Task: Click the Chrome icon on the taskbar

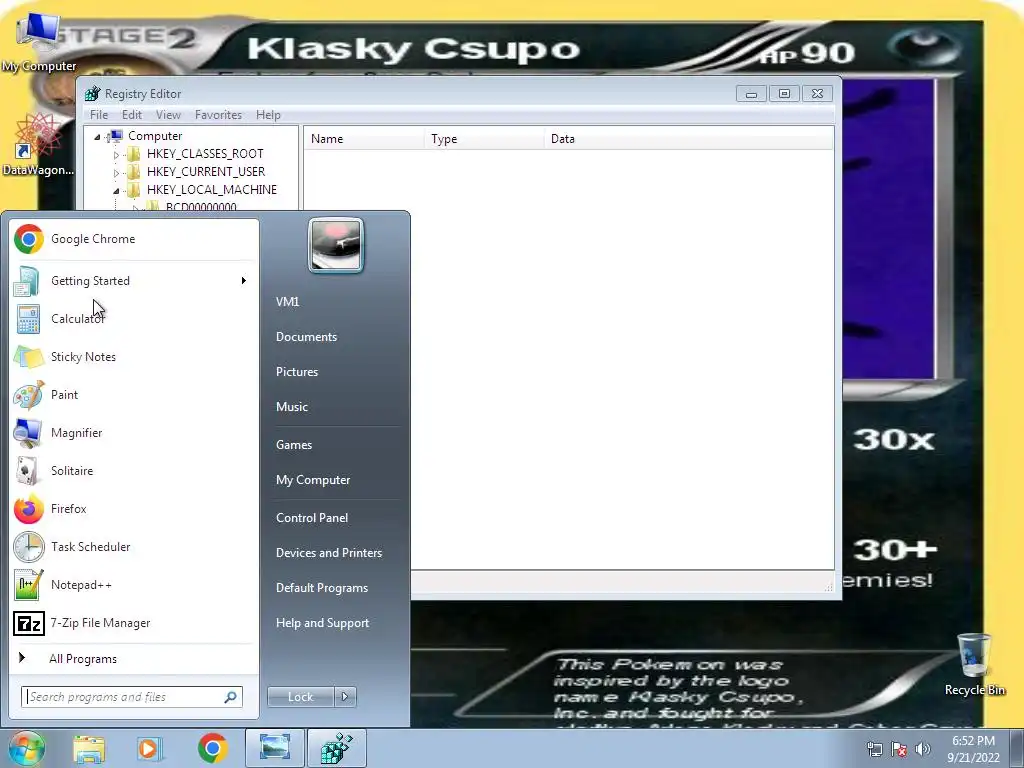Action: coord(212,748)
